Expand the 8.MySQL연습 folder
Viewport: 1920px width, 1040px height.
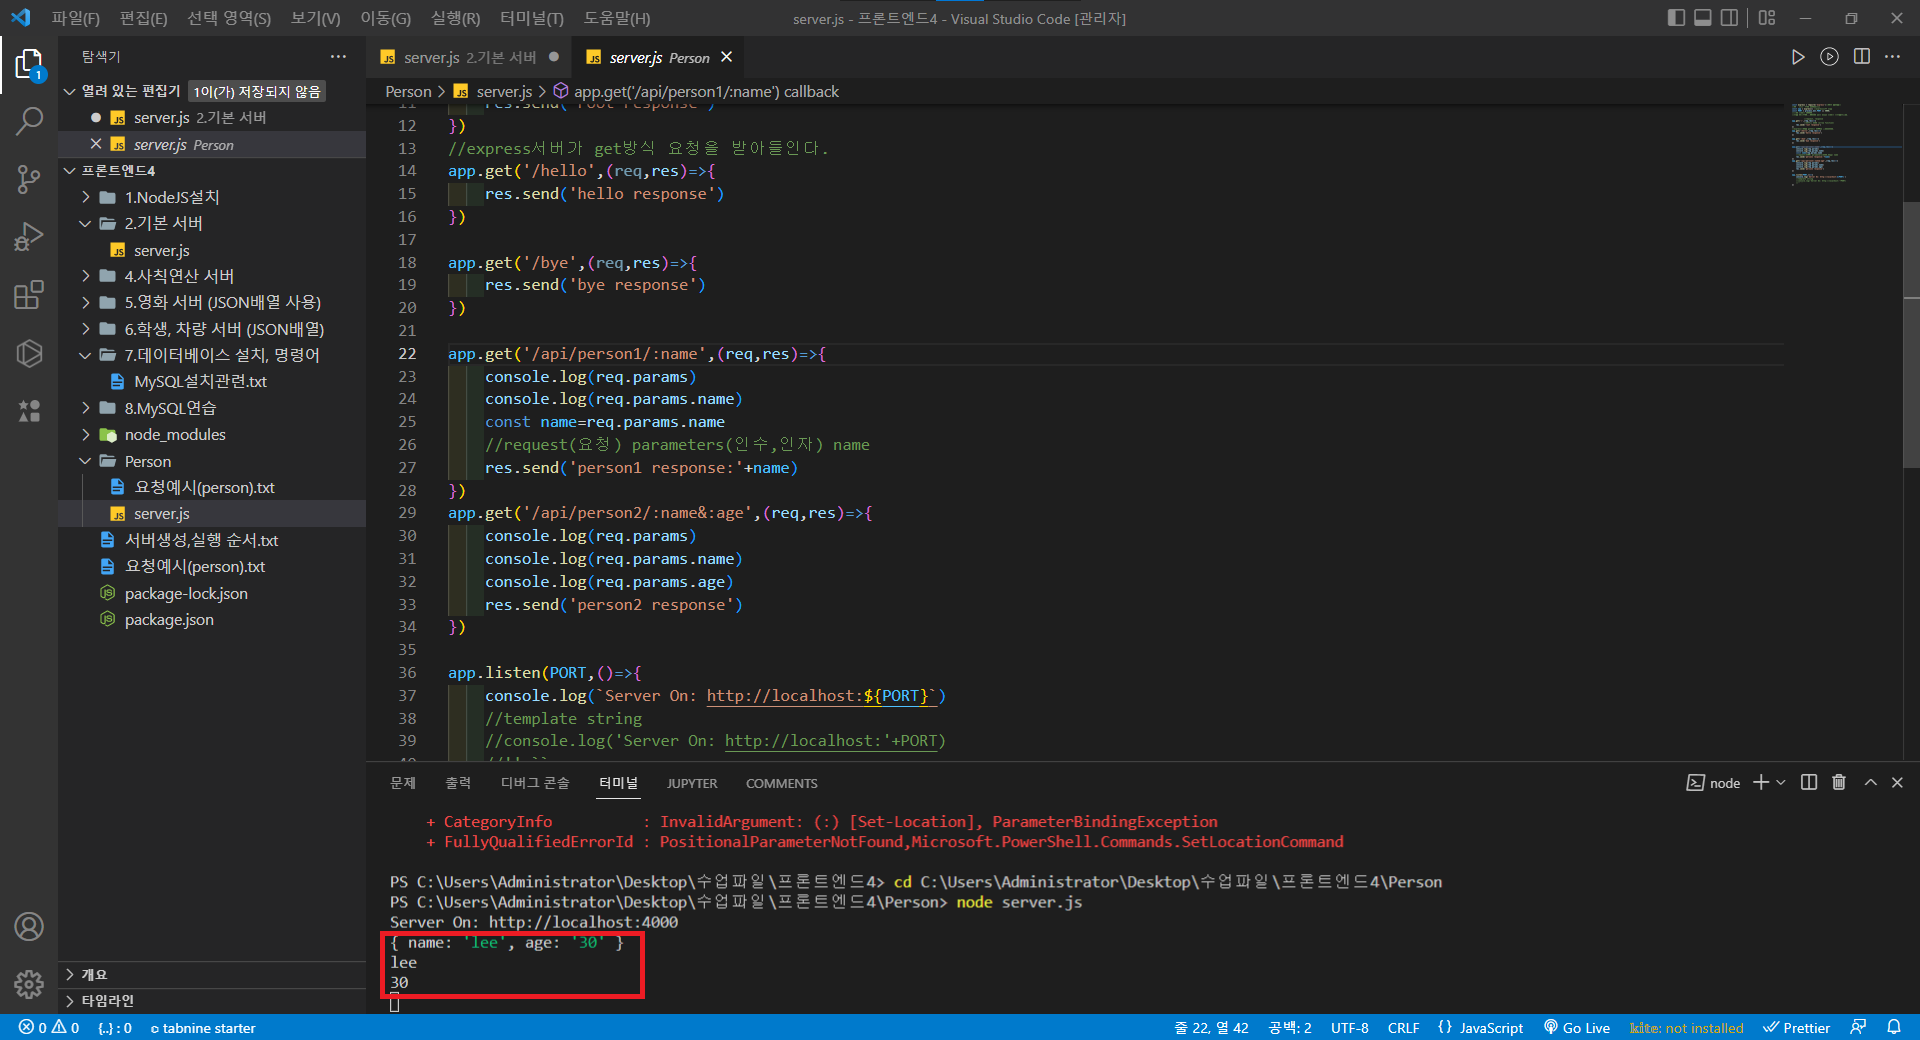[x=86, y=408]
